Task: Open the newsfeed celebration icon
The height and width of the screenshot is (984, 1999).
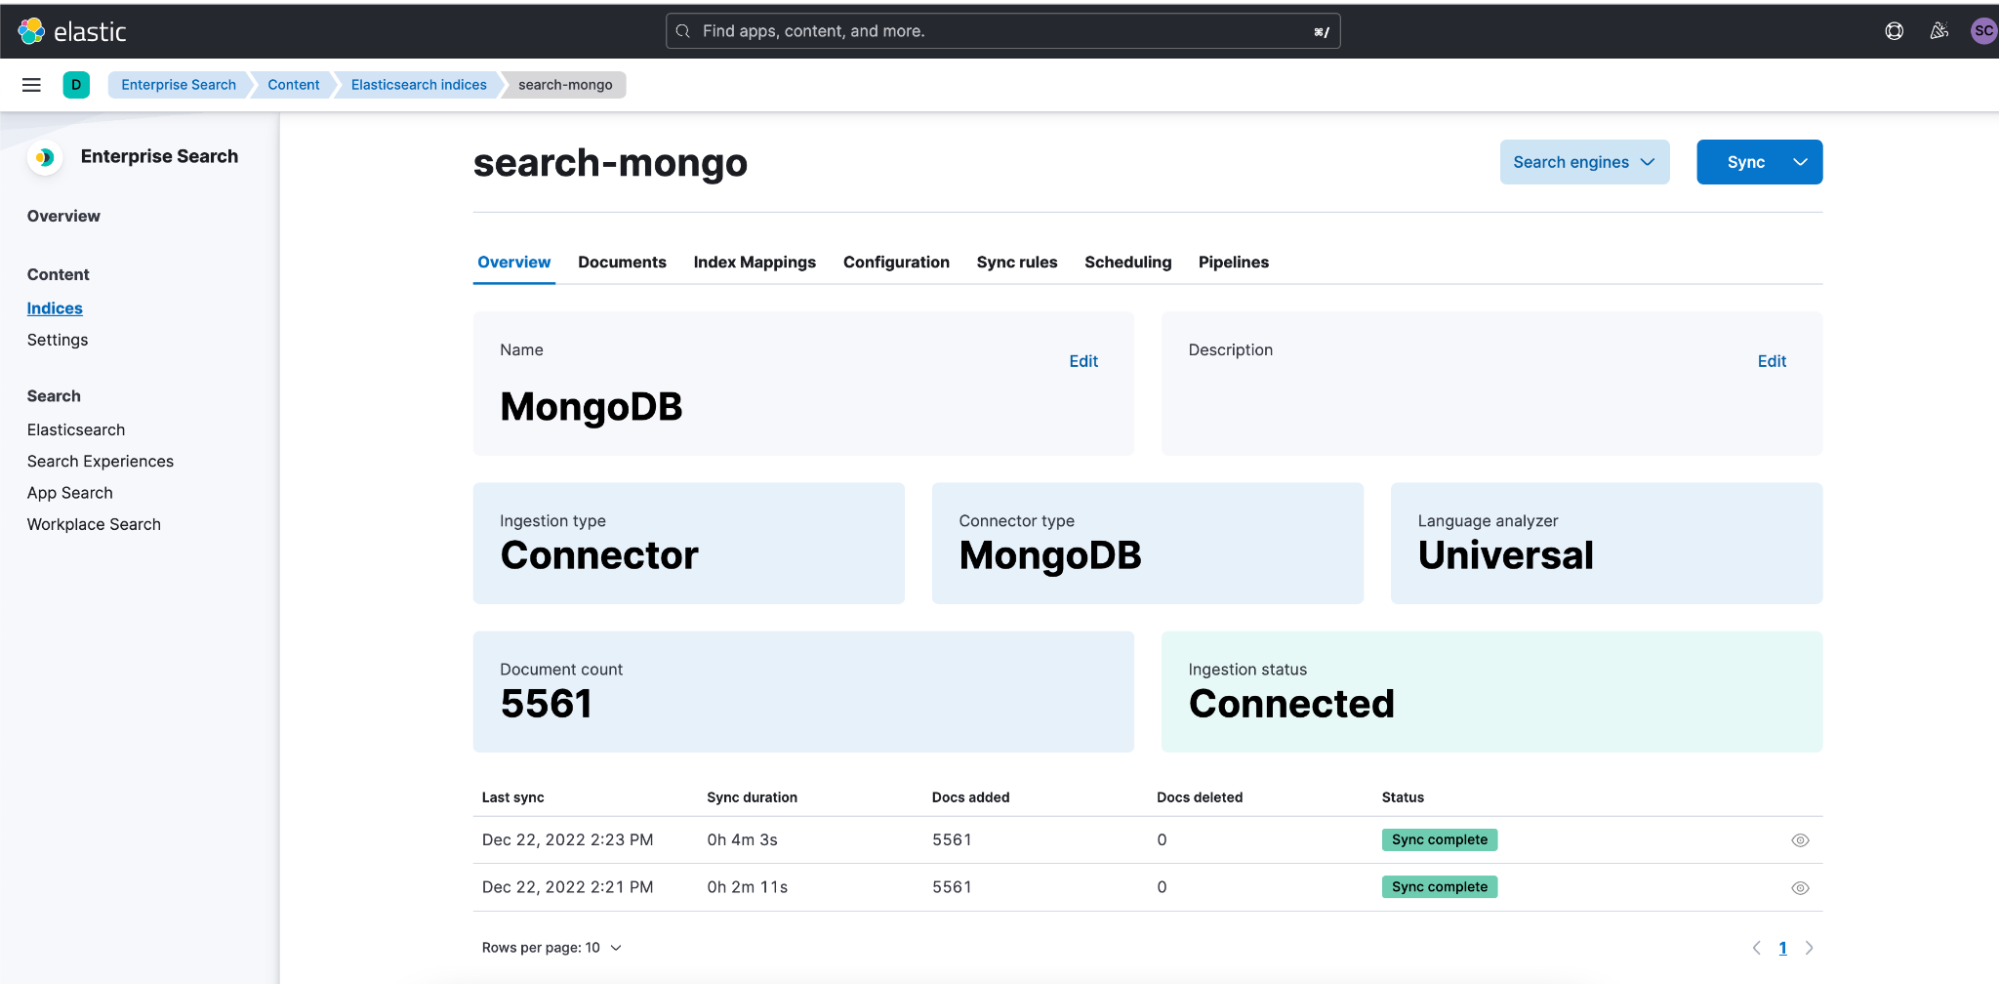Action: [x=1939, y=31]
